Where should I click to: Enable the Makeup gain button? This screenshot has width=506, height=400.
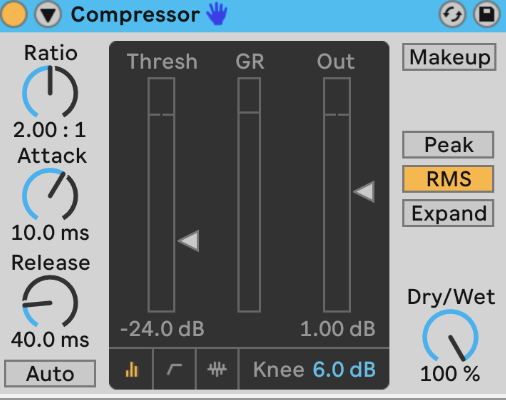449,57
